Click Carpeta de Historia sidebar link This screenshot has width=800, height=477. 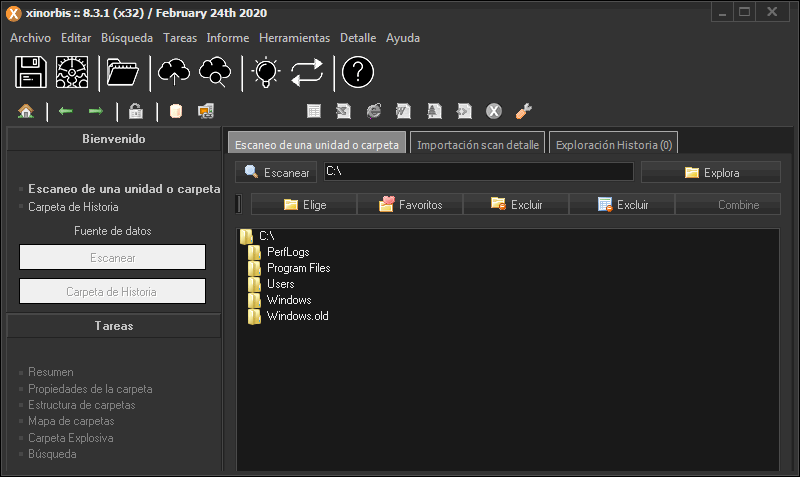73,207
